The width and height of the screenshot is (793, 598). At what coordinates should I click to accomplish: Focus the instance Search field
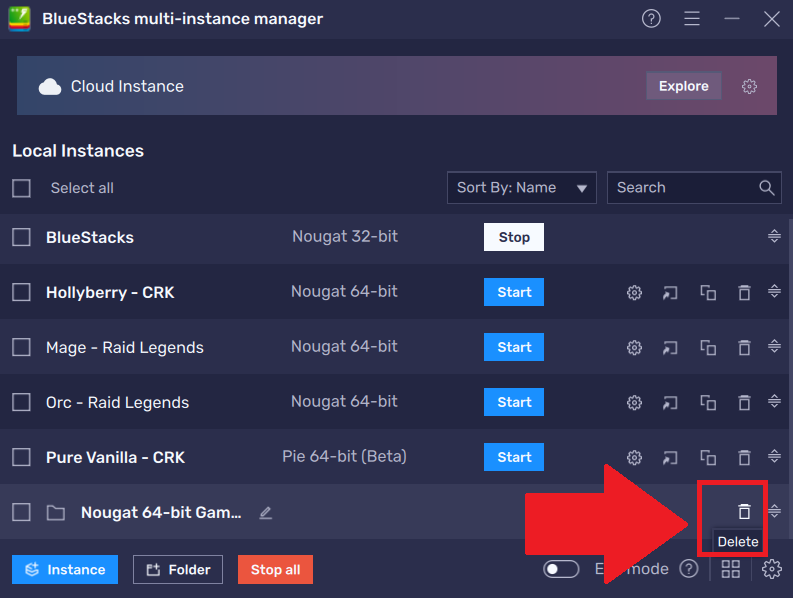(x=694, y=188)
